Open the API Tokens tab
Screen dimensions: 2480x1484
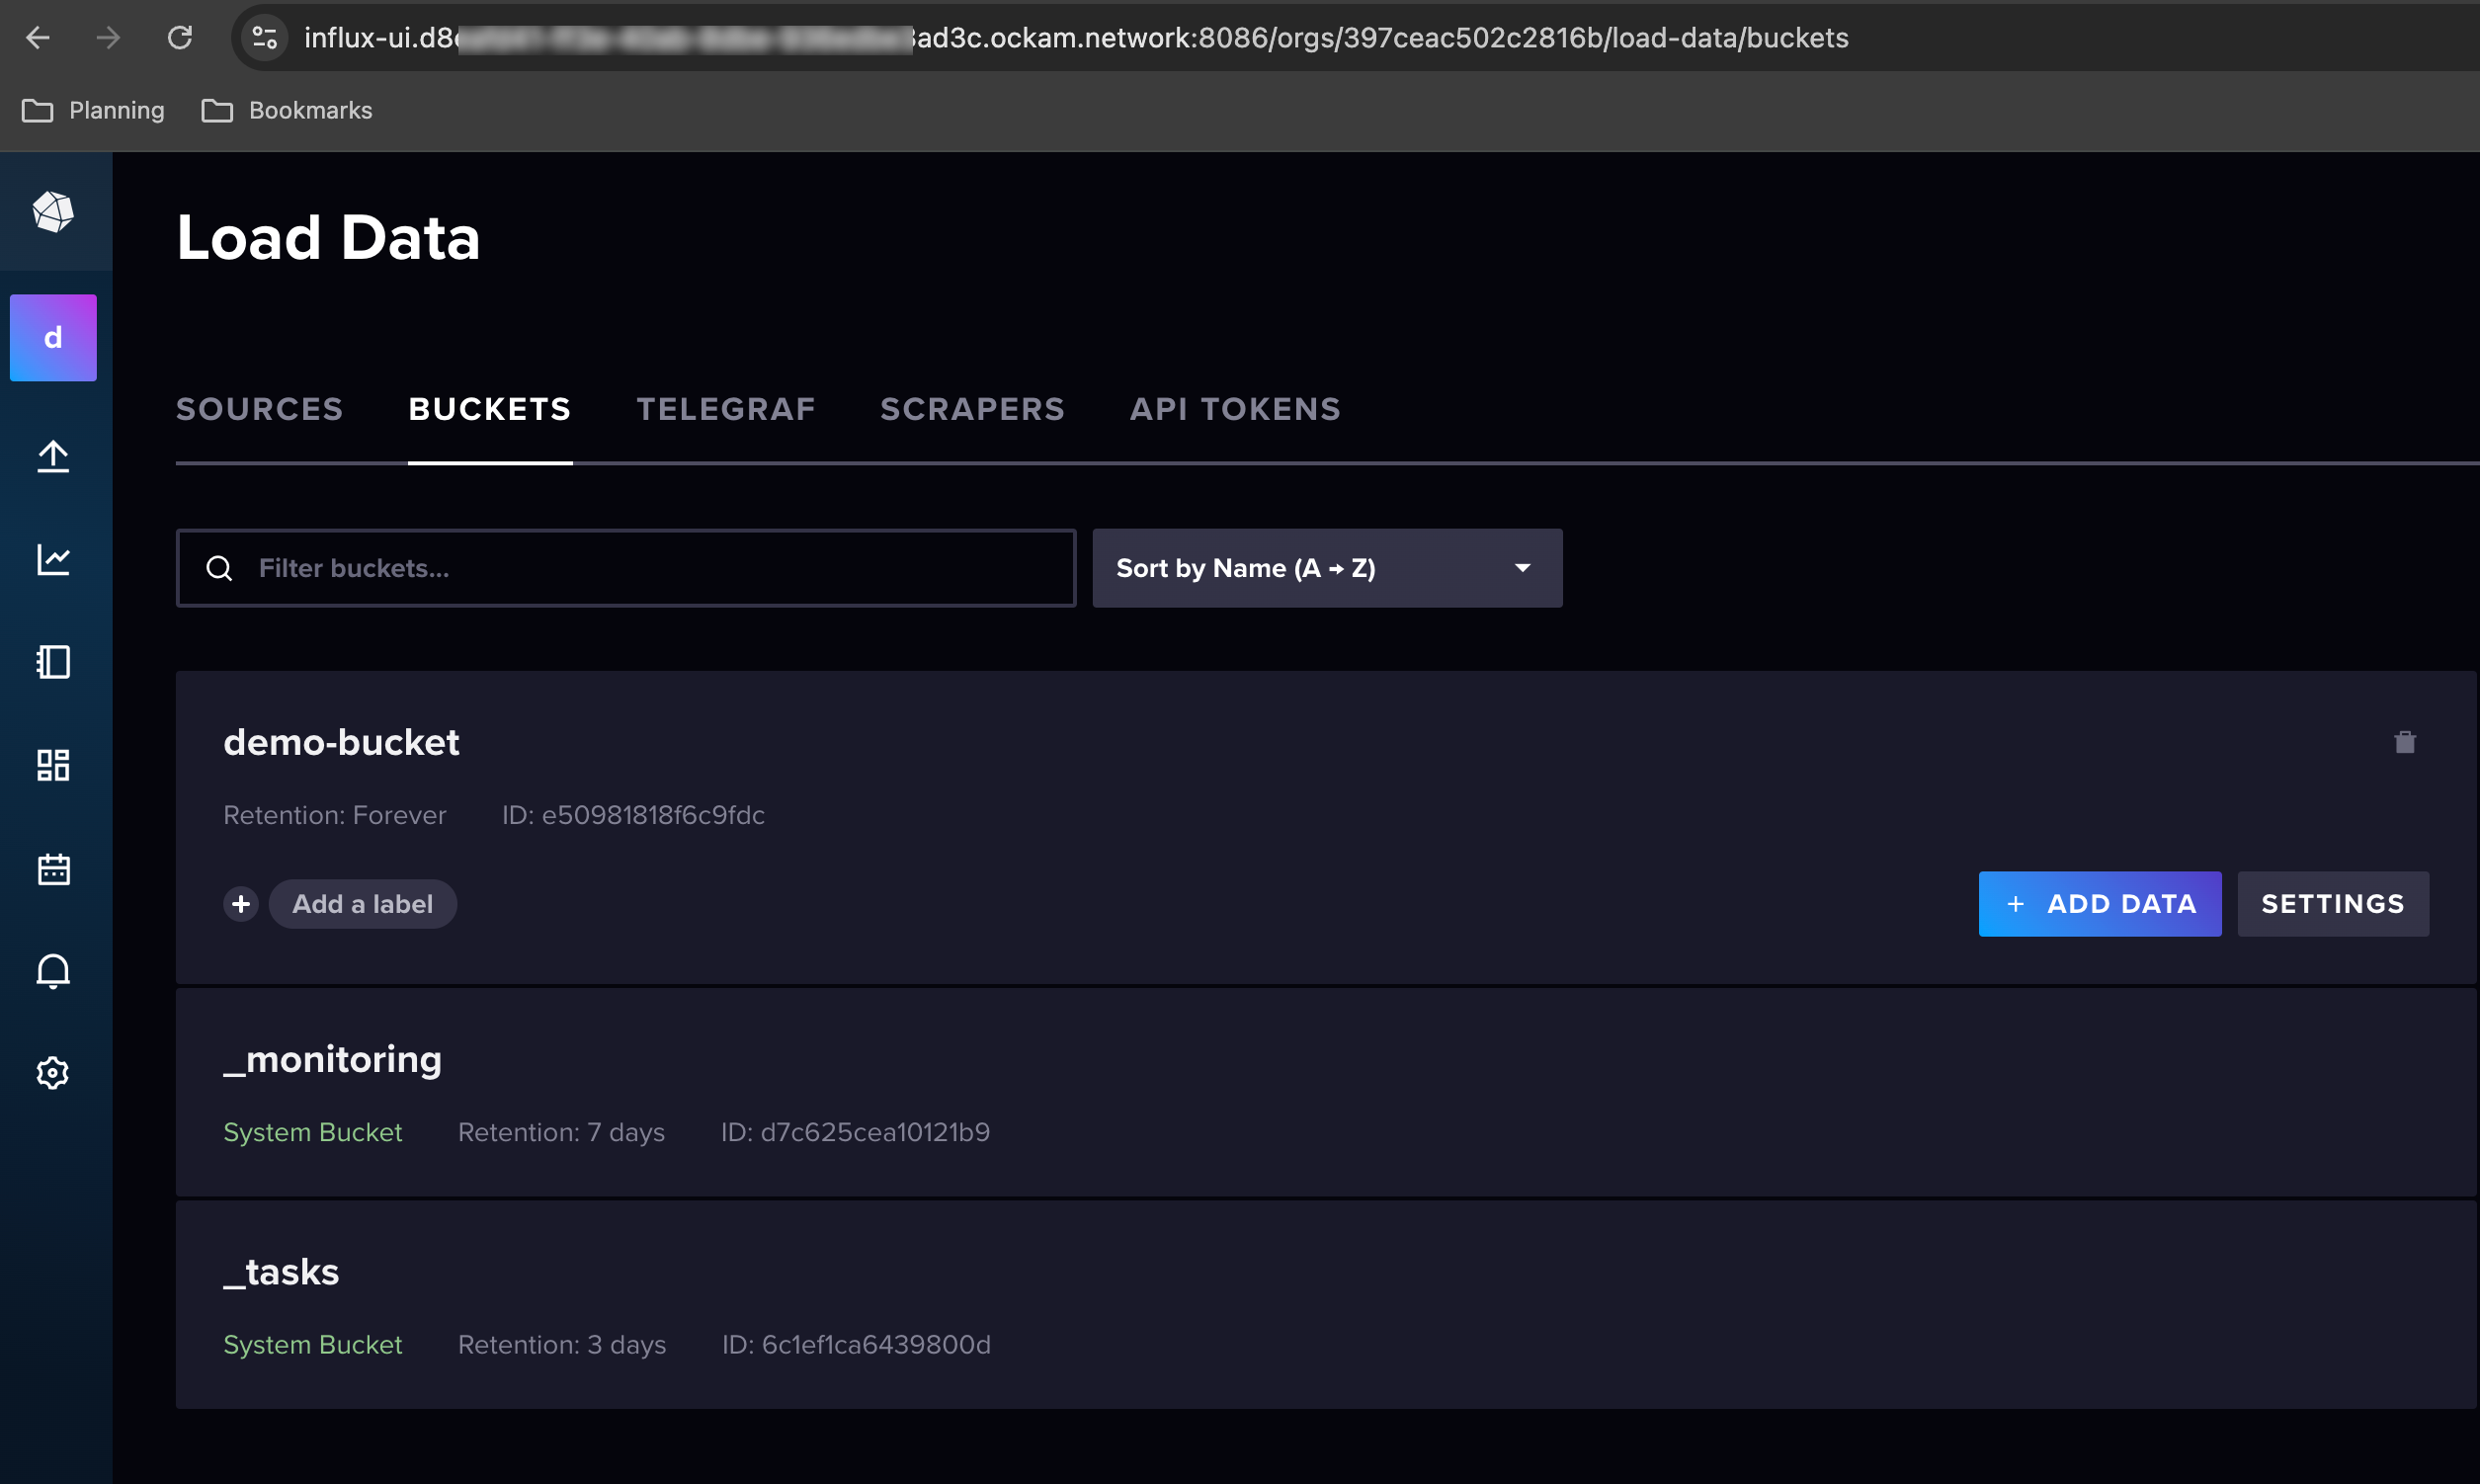click(1235, 409)
